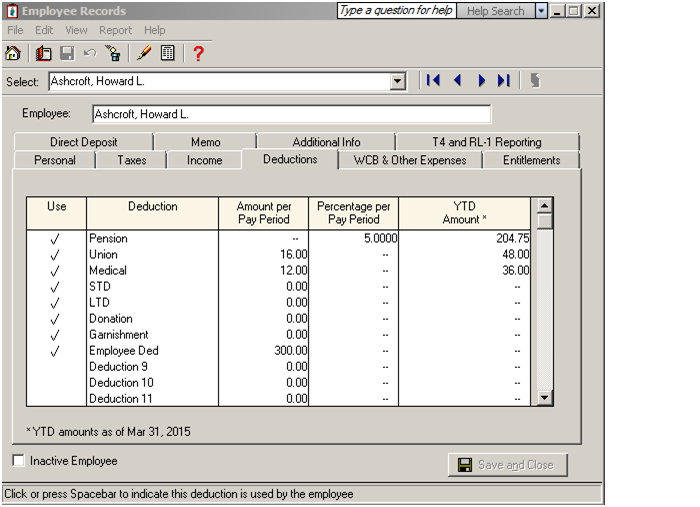Screen dimensions: 700x507
Task: Open the File menu
Action: pyautogui.click(x=15, y=30)
